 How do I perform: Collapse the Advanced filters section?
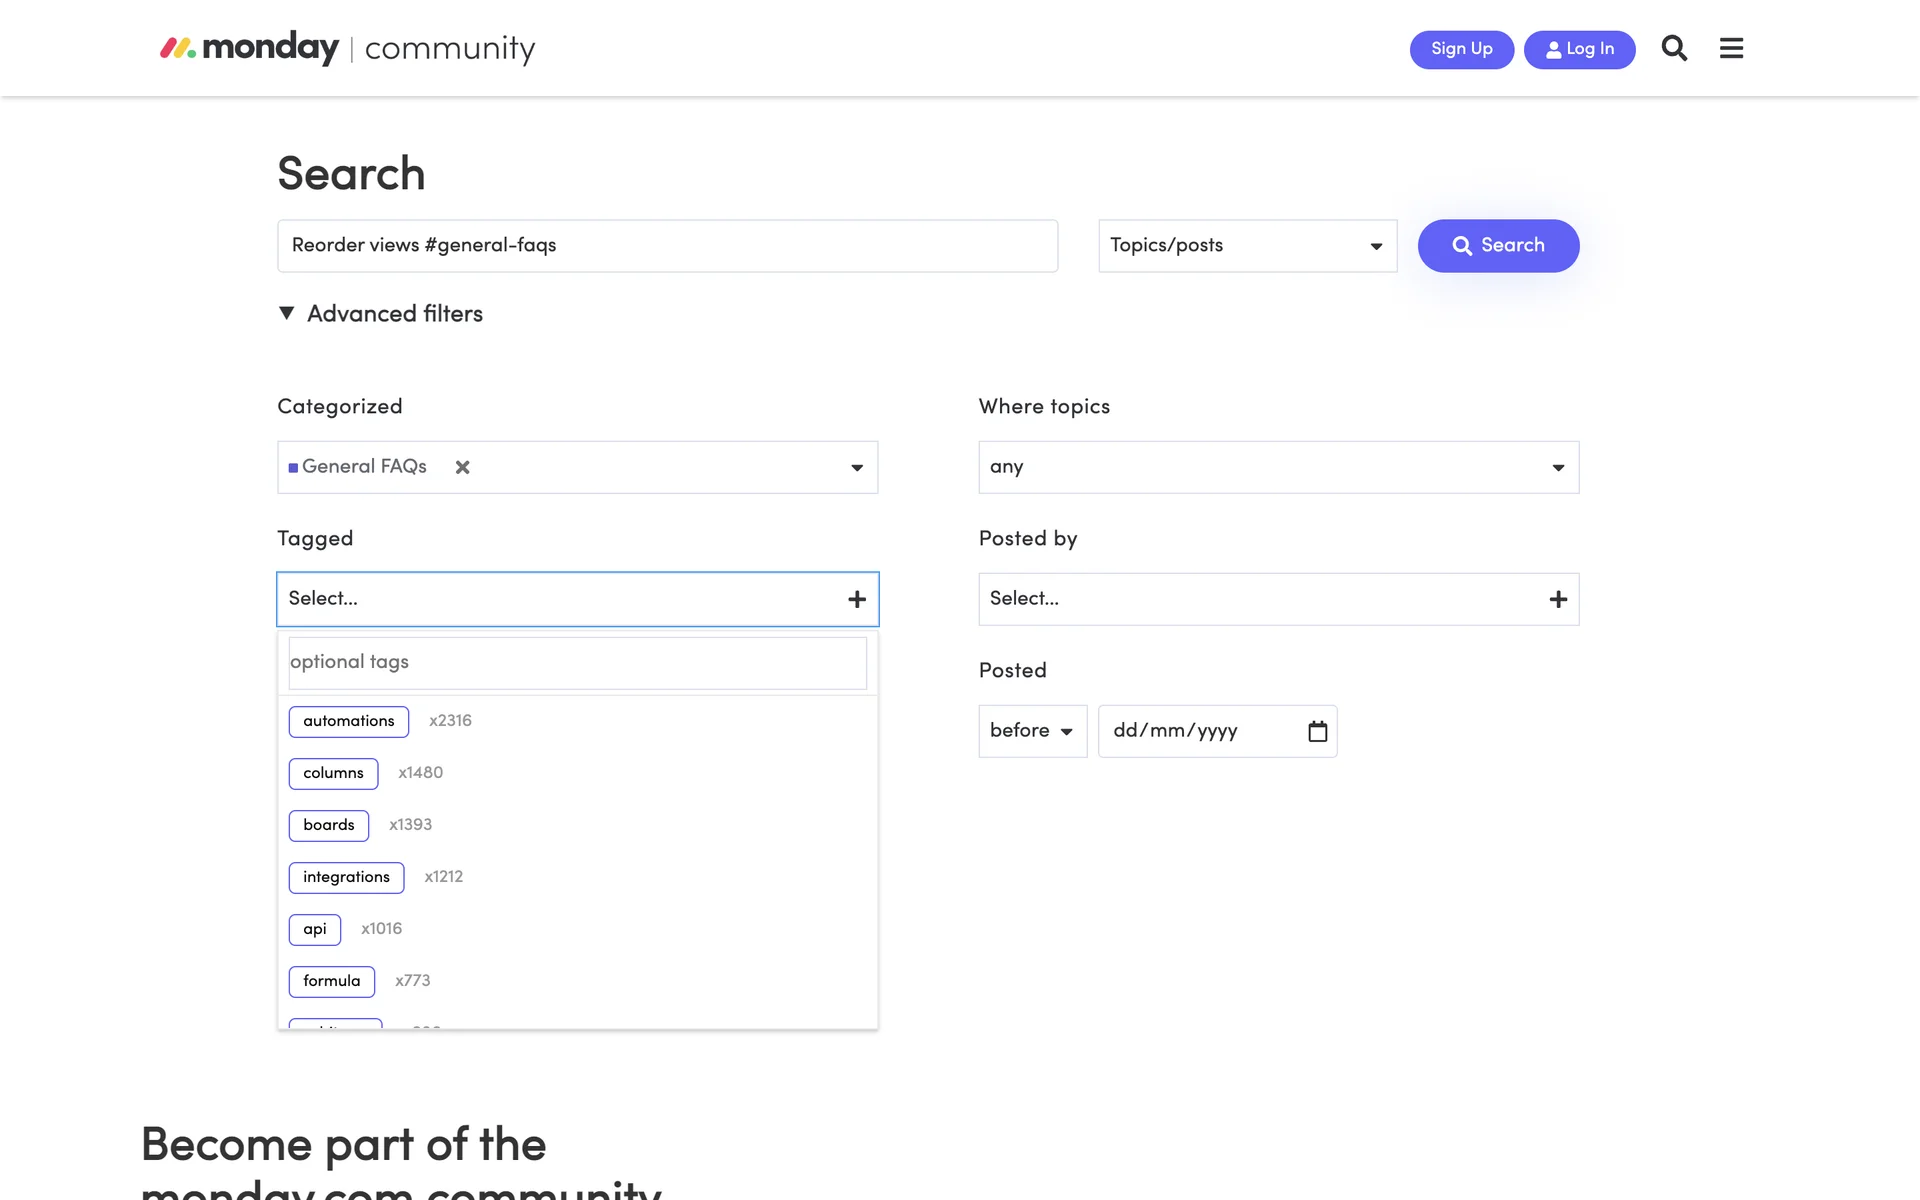tap(380, 314)
